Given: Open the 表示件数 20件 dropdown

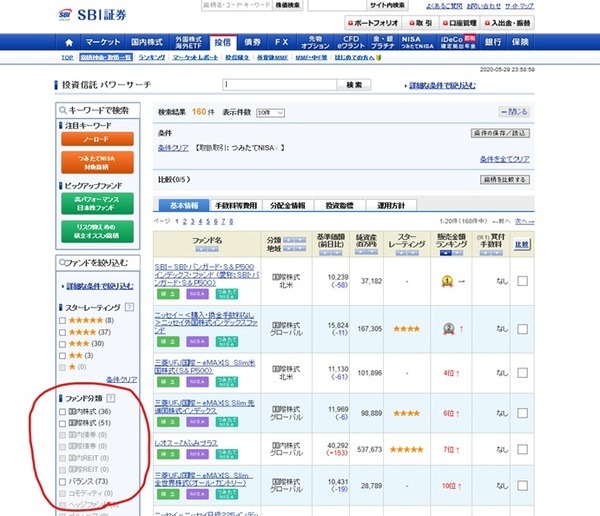Looking at the screenshot, I should click(270, 113).
